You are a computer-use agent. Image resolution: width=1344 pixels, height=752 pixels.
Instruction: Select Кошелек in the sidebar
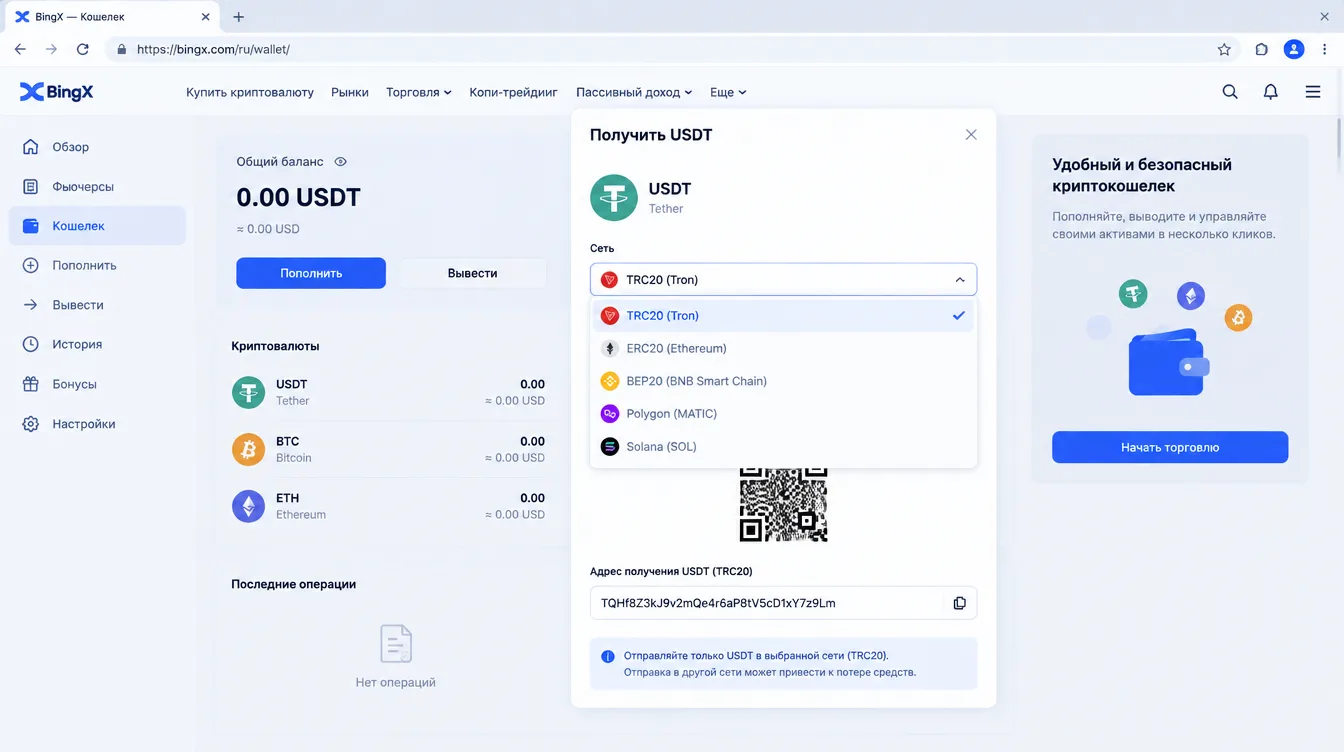pyautogui.click(x=97, y=226)
